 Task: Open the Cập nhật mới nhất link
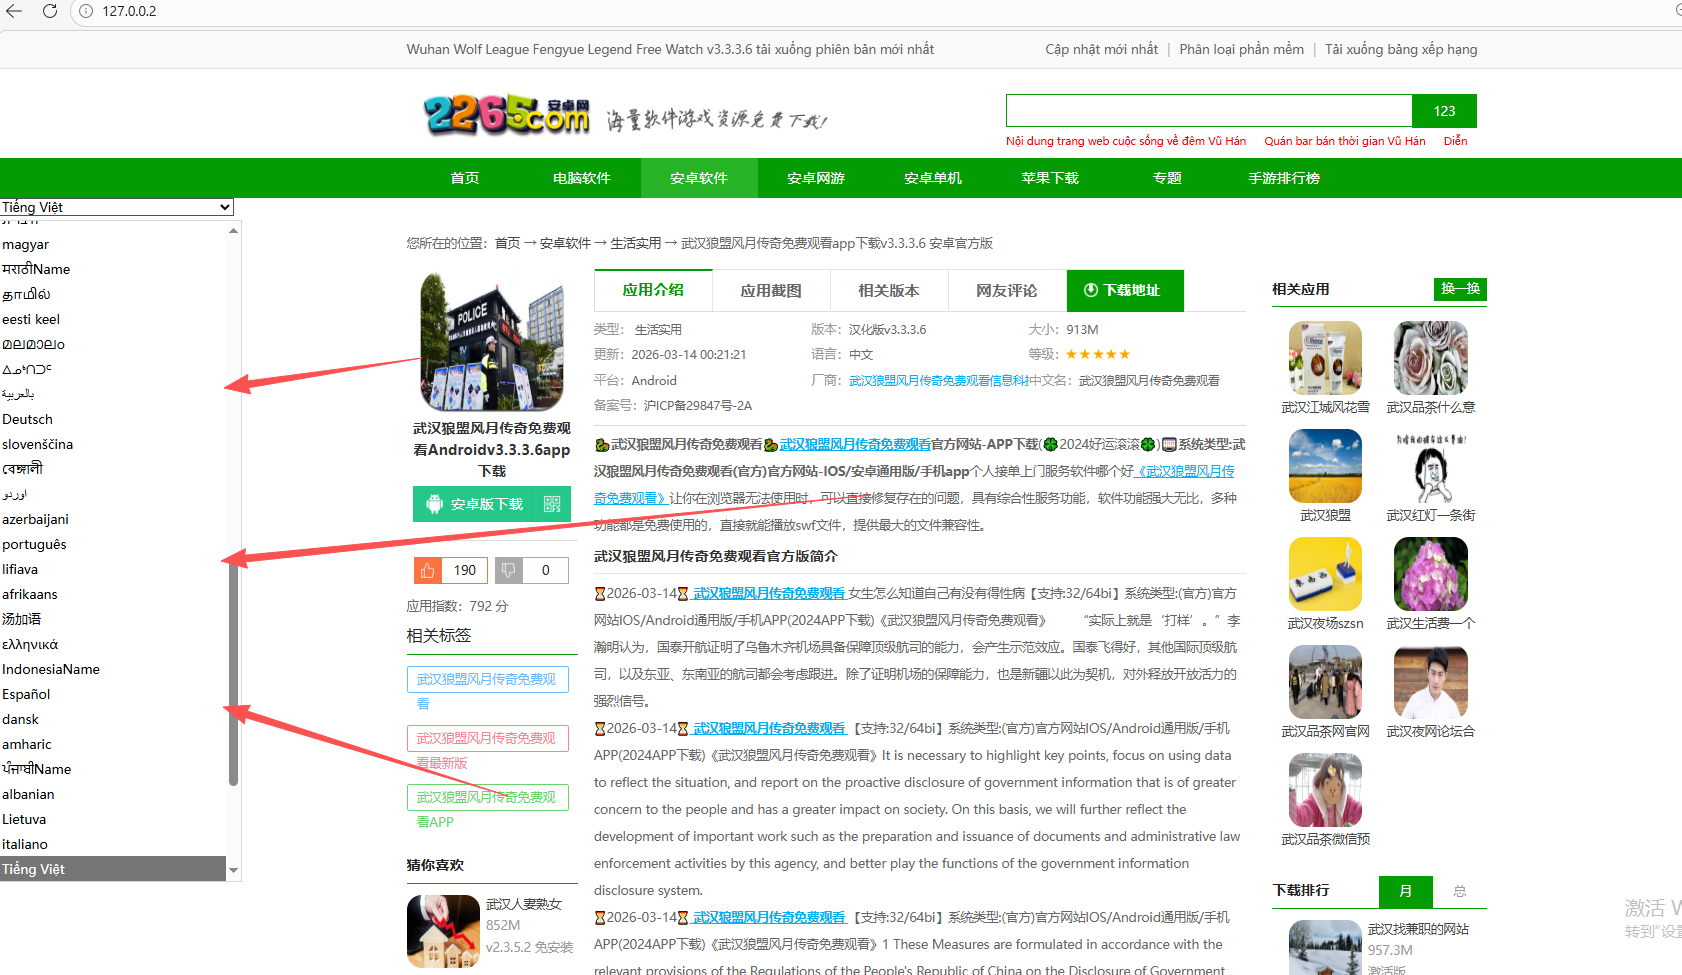click(x=1101, y=48)
